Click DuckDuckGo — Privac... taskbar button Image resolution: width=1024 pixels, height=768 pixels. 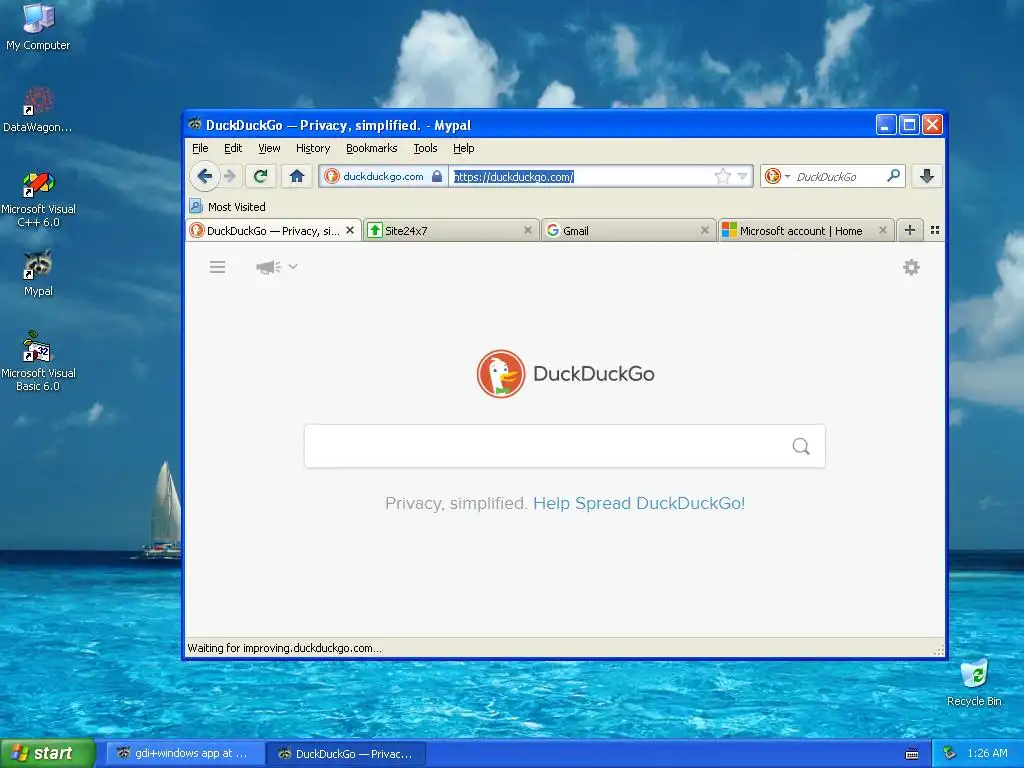(346, 754)
